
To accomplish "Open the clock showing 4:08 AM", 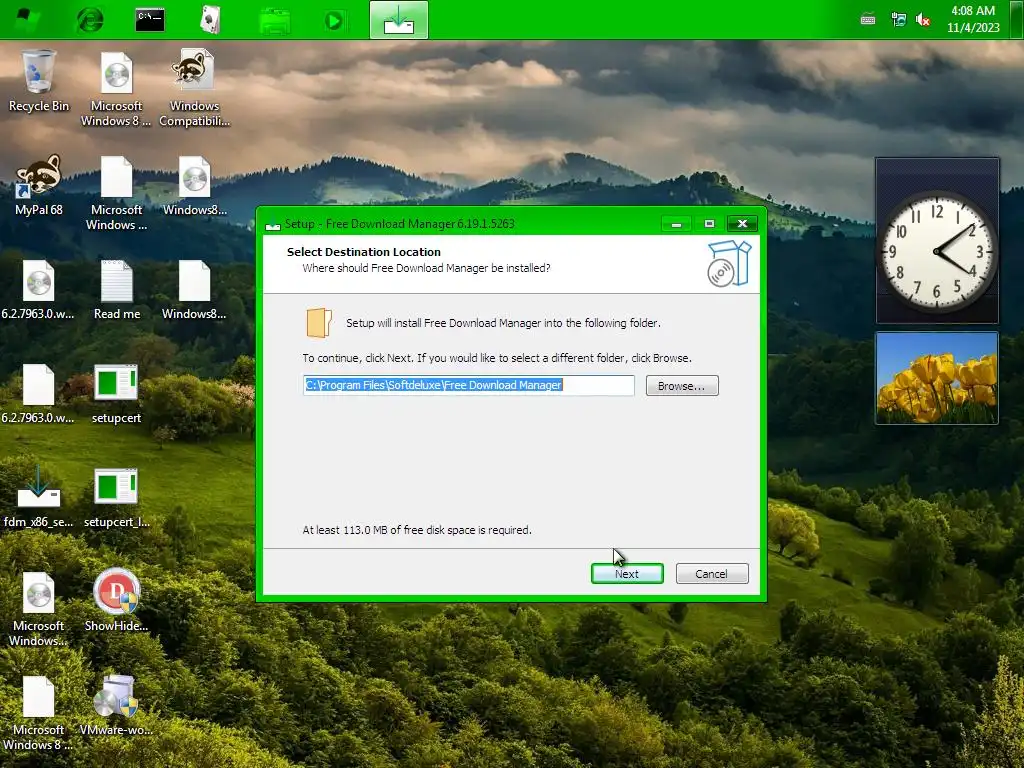I will [x=973, y=19].
